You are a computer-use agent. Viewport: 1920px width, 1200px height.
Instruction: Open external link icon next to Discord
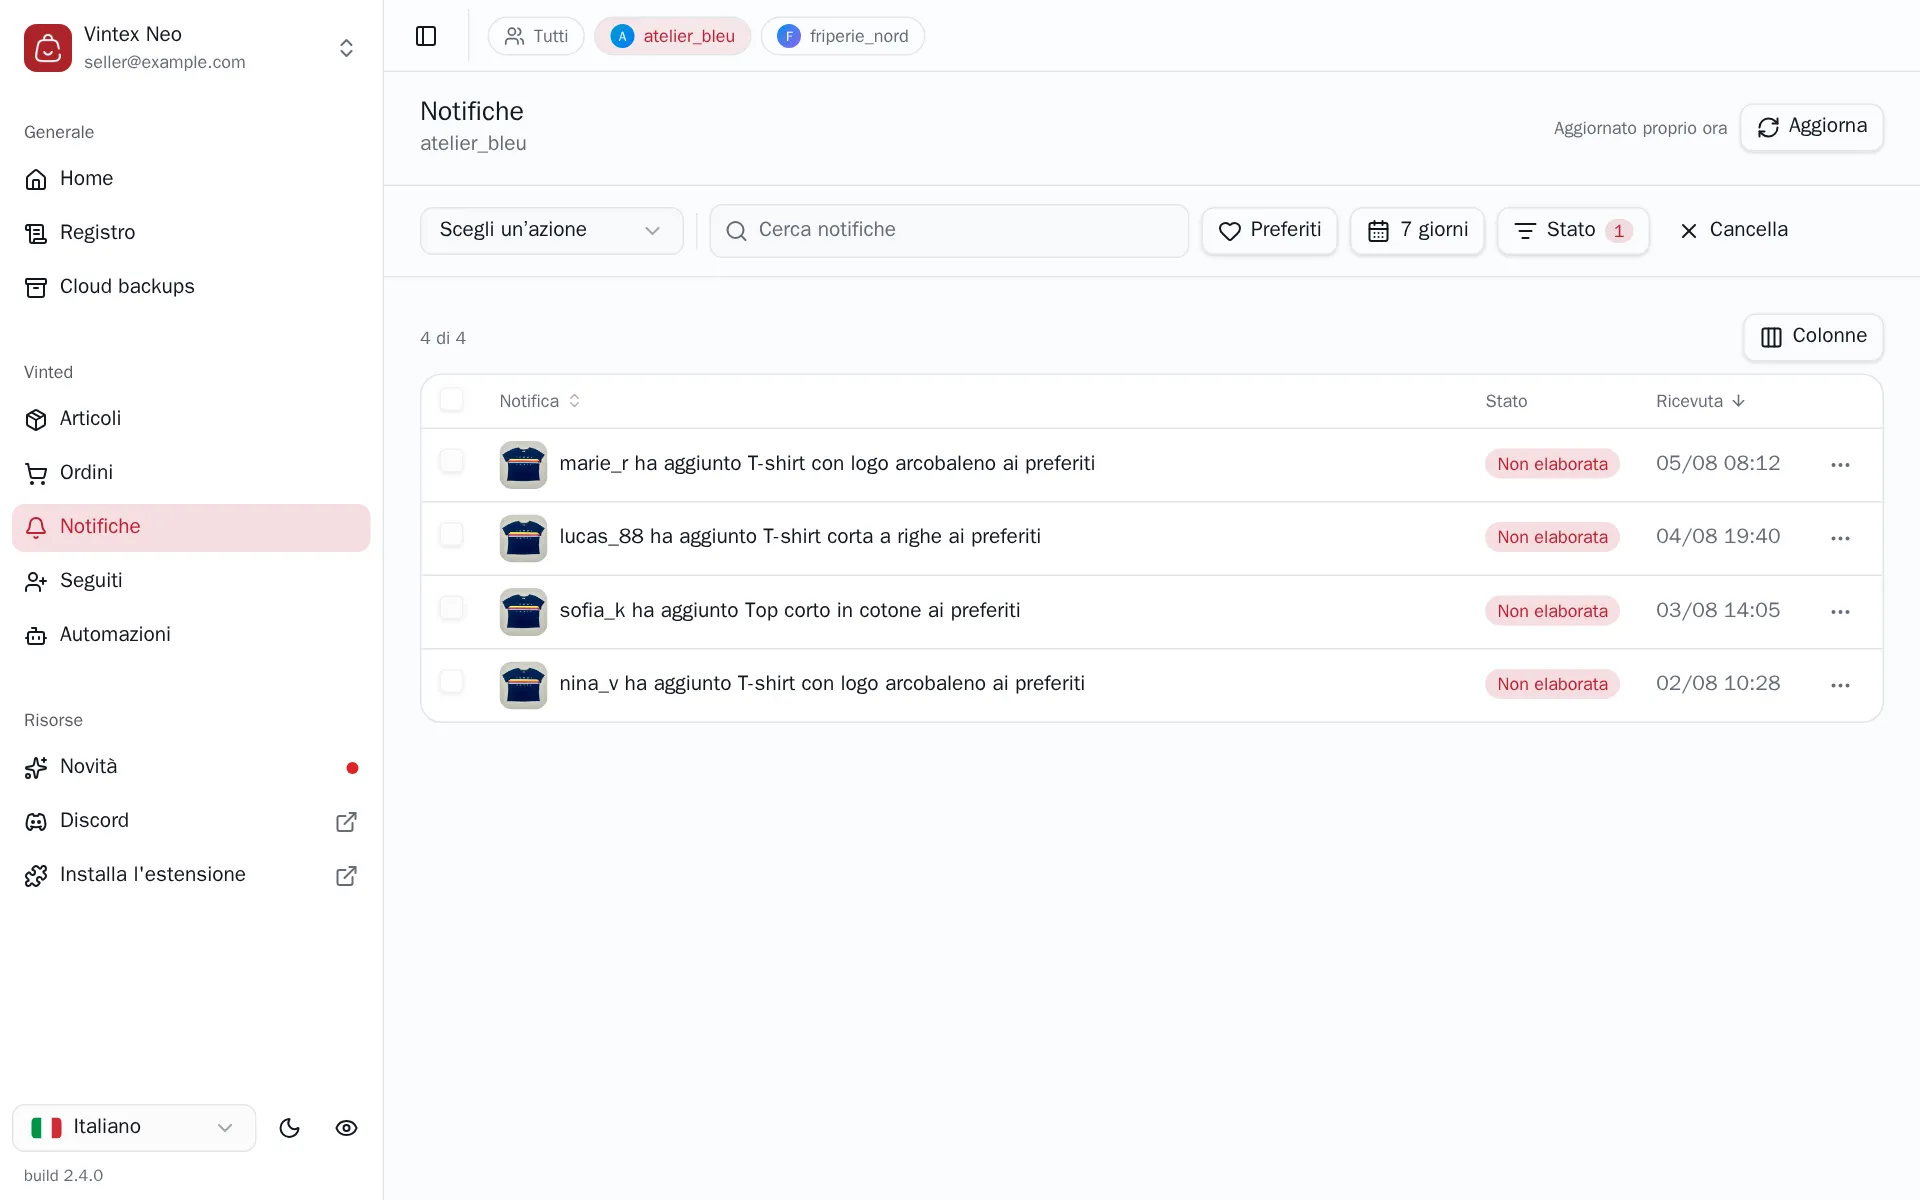click(346, 821)
